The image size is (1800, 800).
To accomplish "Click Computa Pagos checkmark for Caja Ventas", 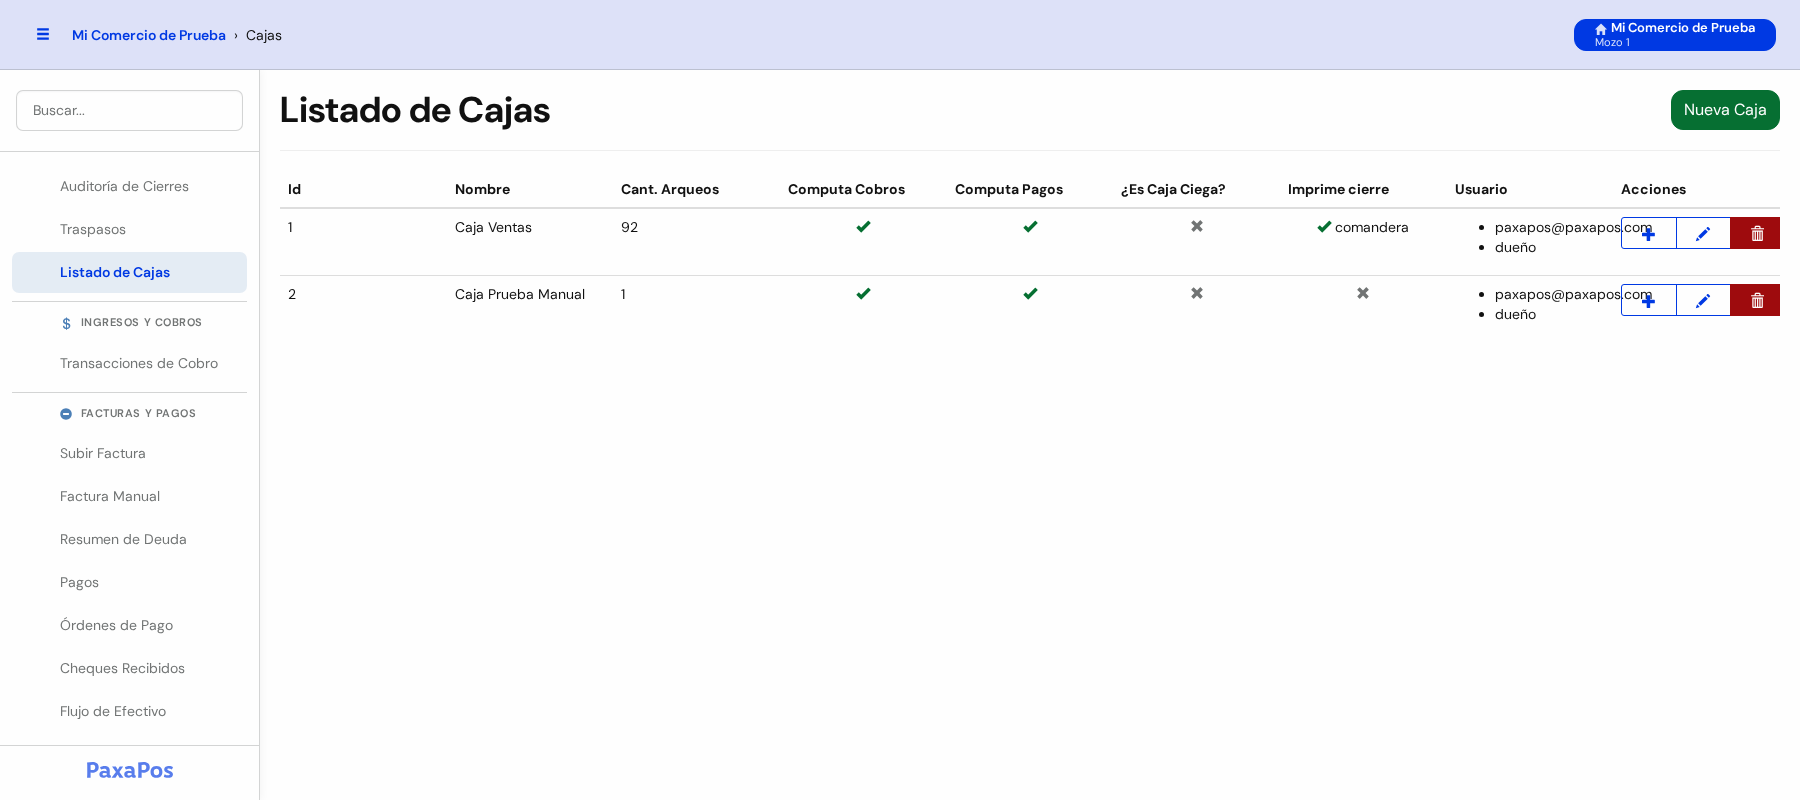I will pos(1030,227).
